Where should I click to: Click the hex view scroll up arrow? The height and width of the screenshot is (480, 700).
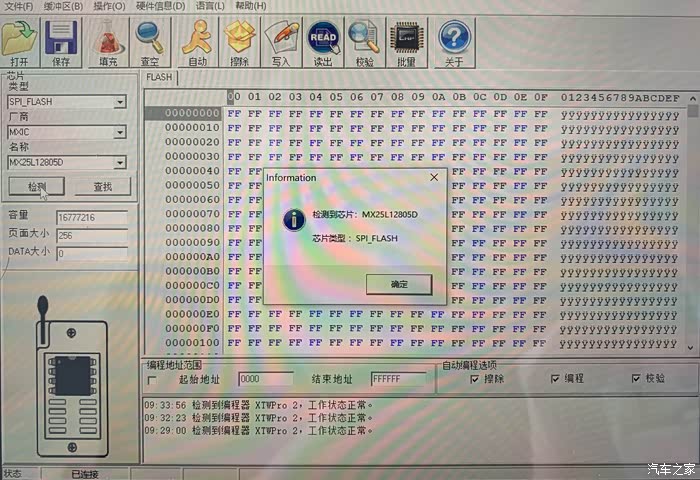[693, 98]
